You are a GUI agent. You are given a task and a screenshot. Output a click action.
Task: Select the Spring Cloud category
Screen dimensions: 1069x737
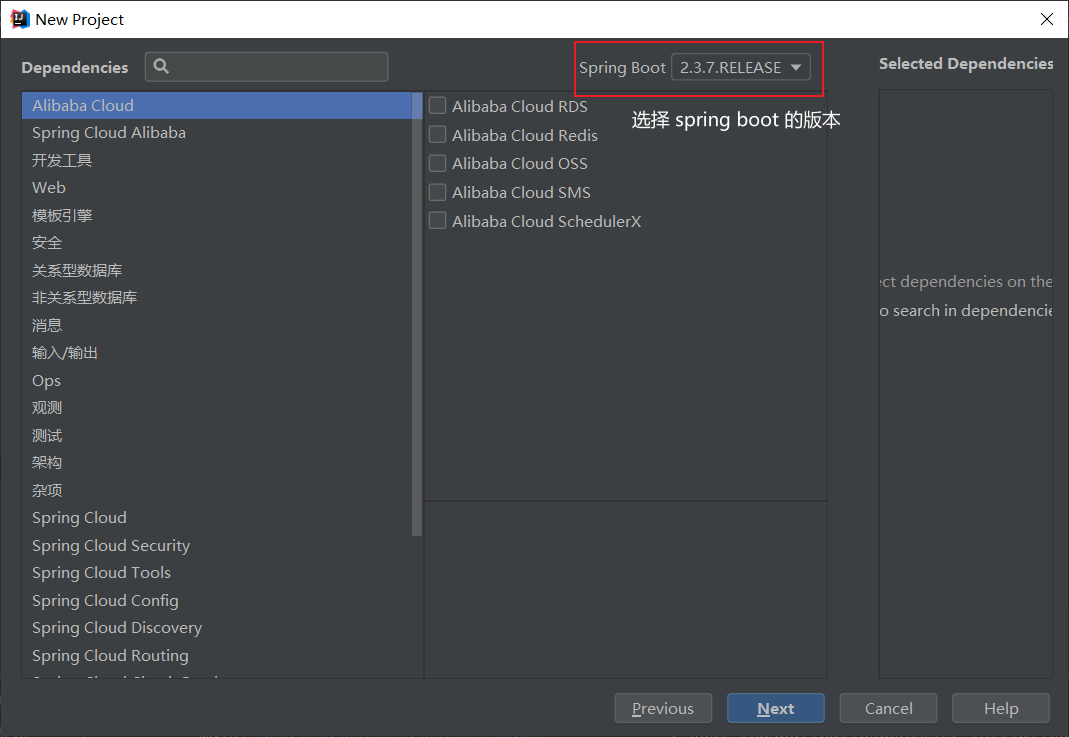tap(217, 517)
